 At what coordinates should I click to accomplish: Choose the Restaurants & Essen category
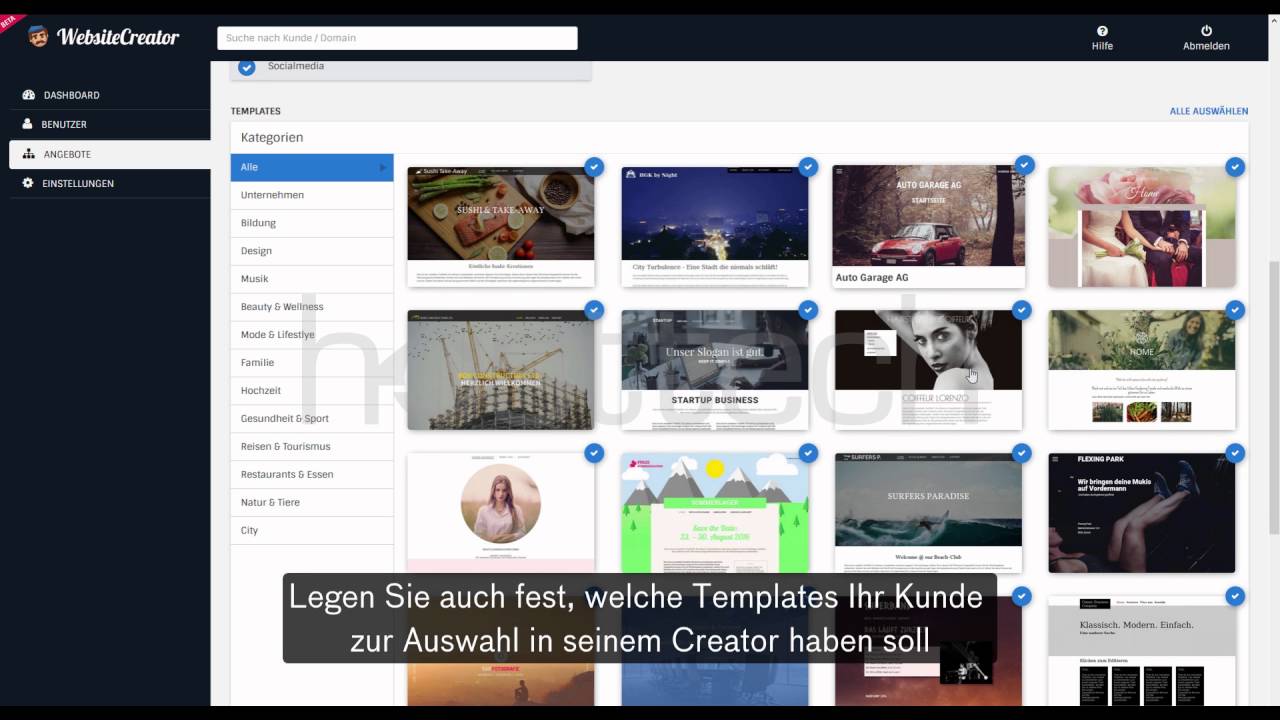tap(287, 474)
